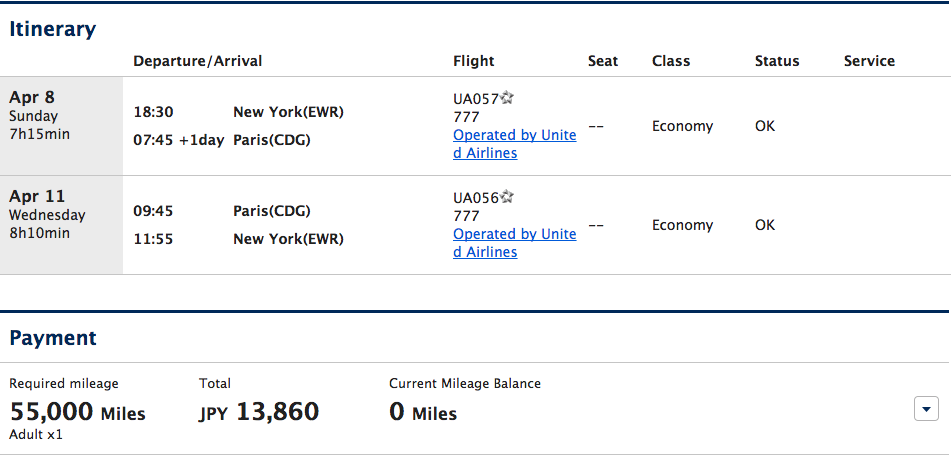Screen dimensions: 951x456
Task: Open Operated by United Airlines link for UA056
Action: pos(514,243)
